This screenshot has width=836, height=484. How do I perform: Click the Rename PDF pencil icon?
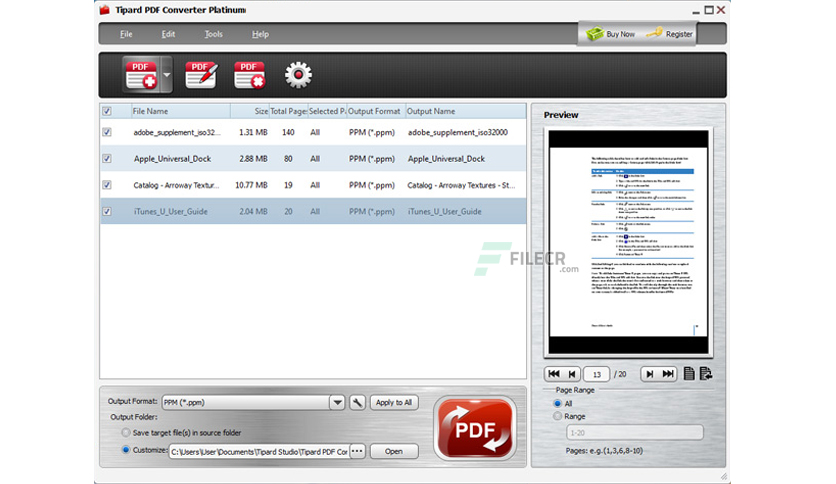200,75
